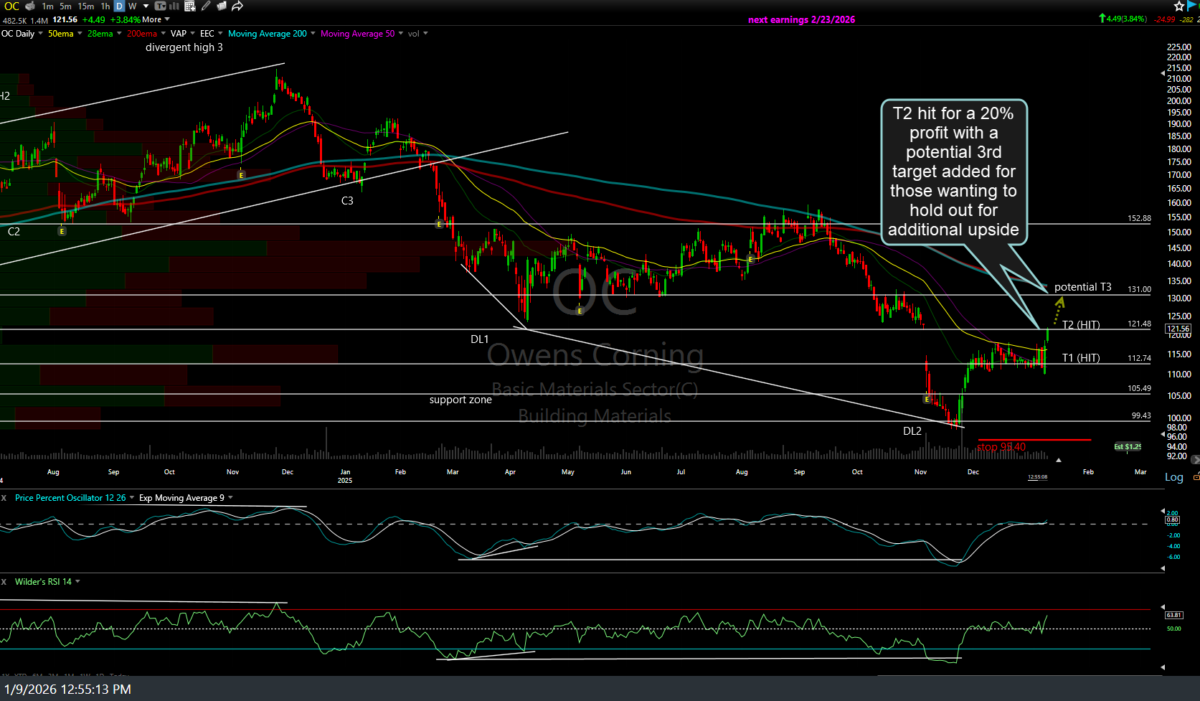
Task: Expand the More quote details dropdown
Action: tap(153, 19)
